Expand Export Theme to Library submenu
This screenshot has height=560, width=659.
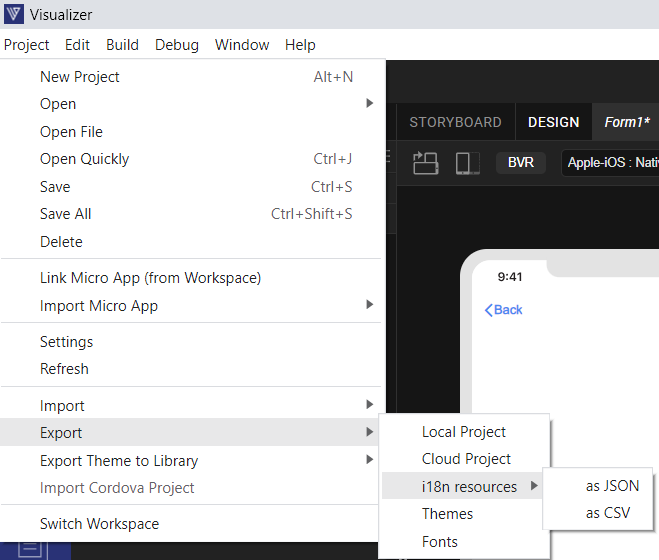point(369,460)
